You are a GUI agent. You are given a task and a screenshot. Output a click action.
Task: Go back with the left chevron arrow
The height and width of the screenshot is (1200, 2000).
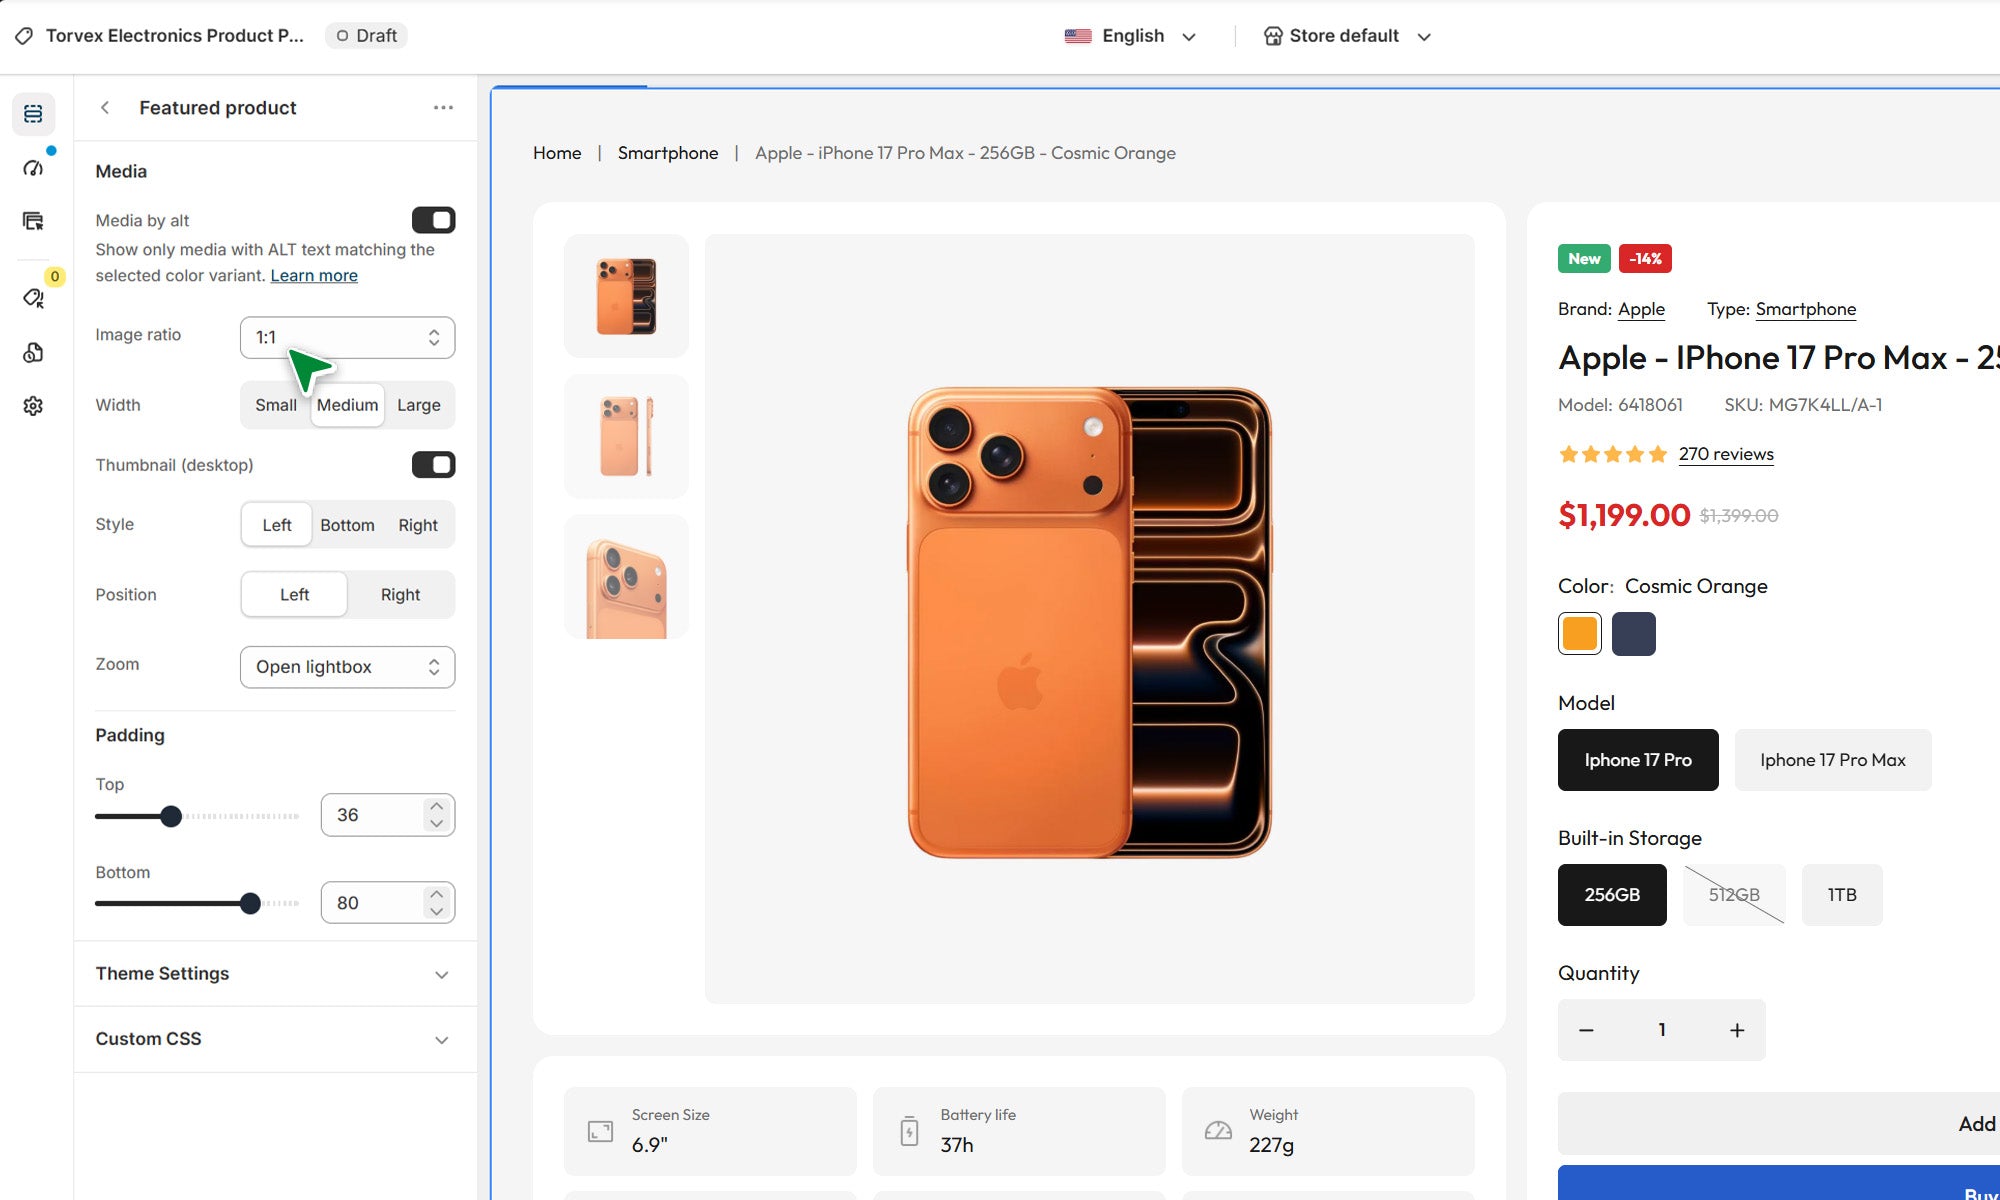[105, 107]
